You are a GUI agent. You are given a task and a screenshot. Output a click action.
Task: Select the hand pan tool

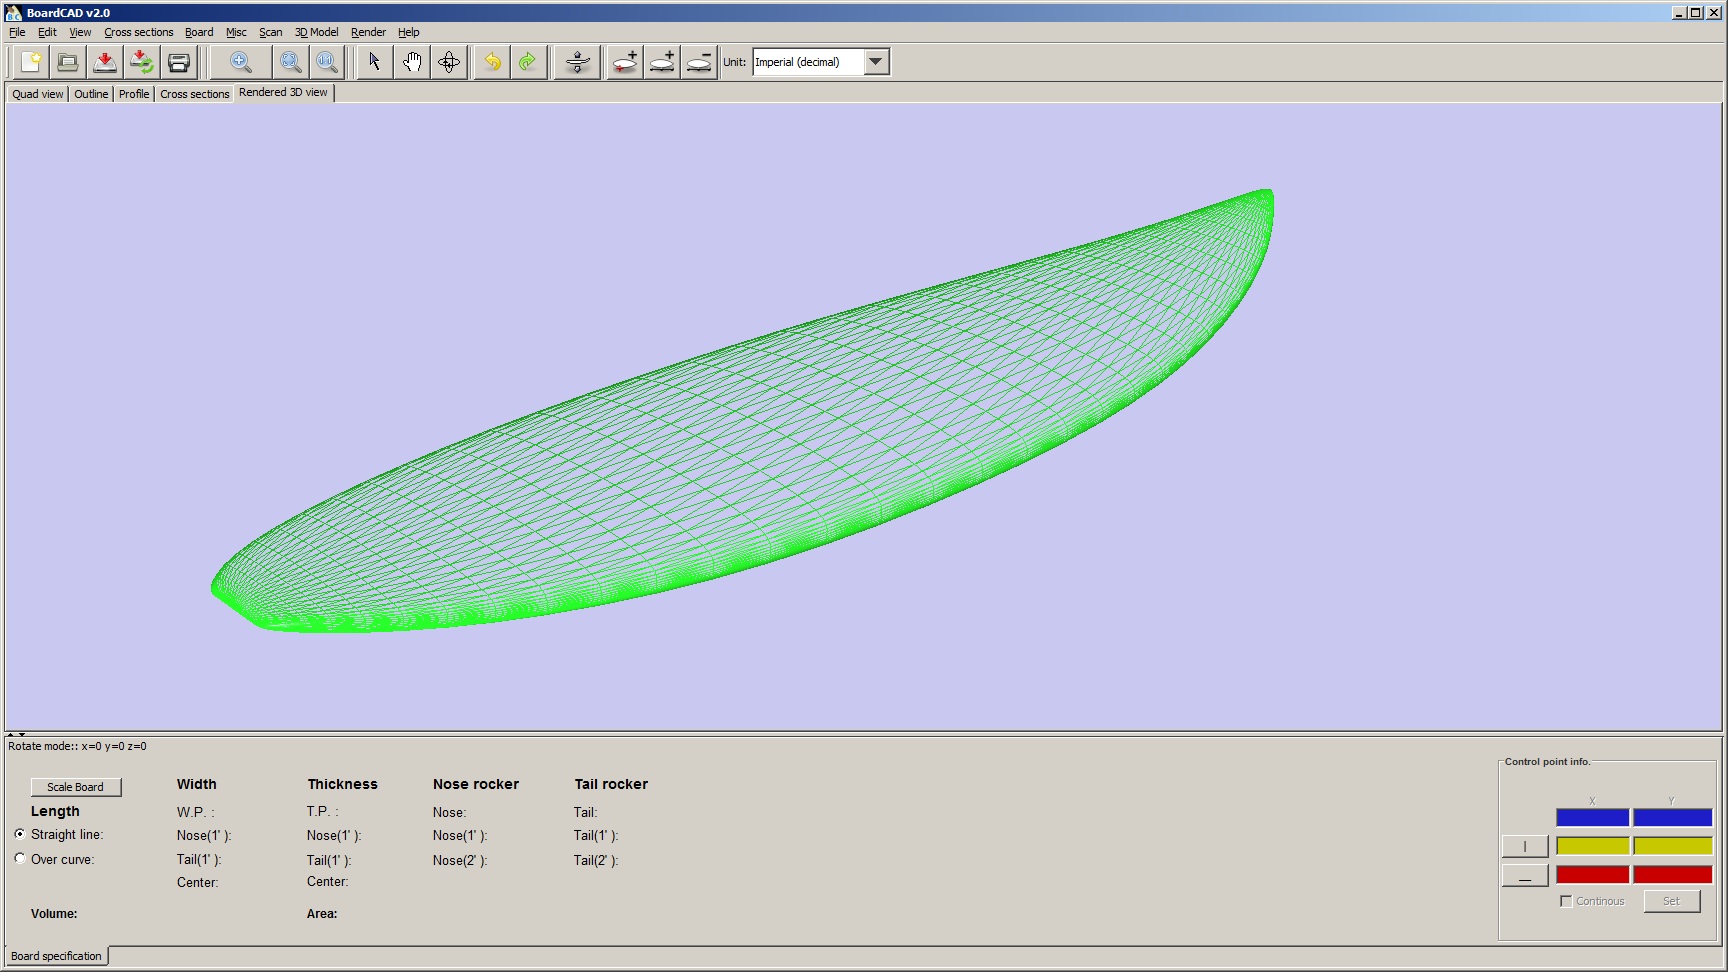[412, 62]
